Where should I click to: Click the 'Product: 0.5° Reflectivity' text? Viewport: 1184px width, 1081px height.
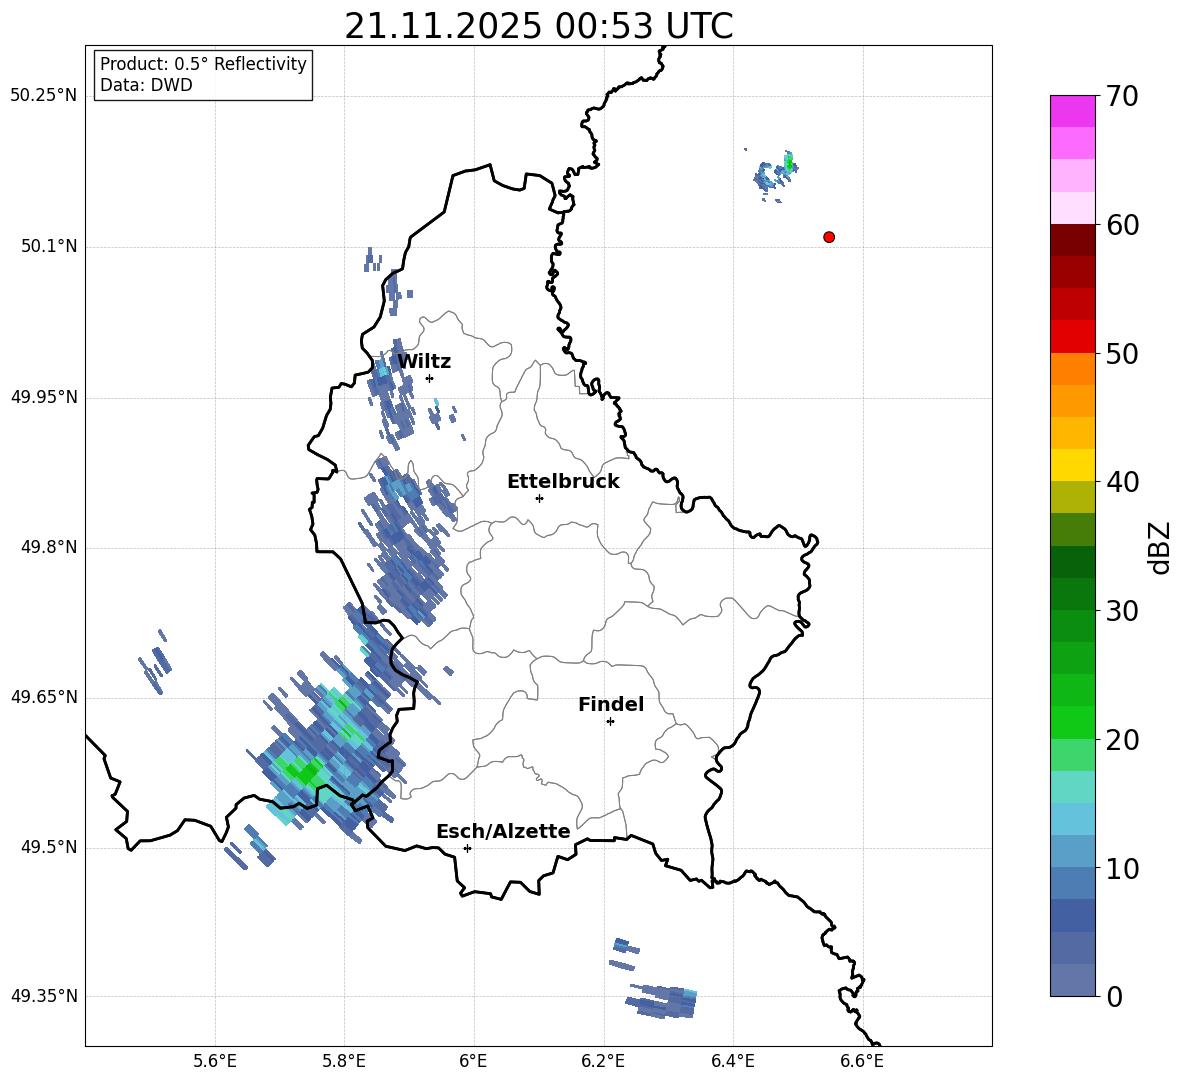pos(203,63)
